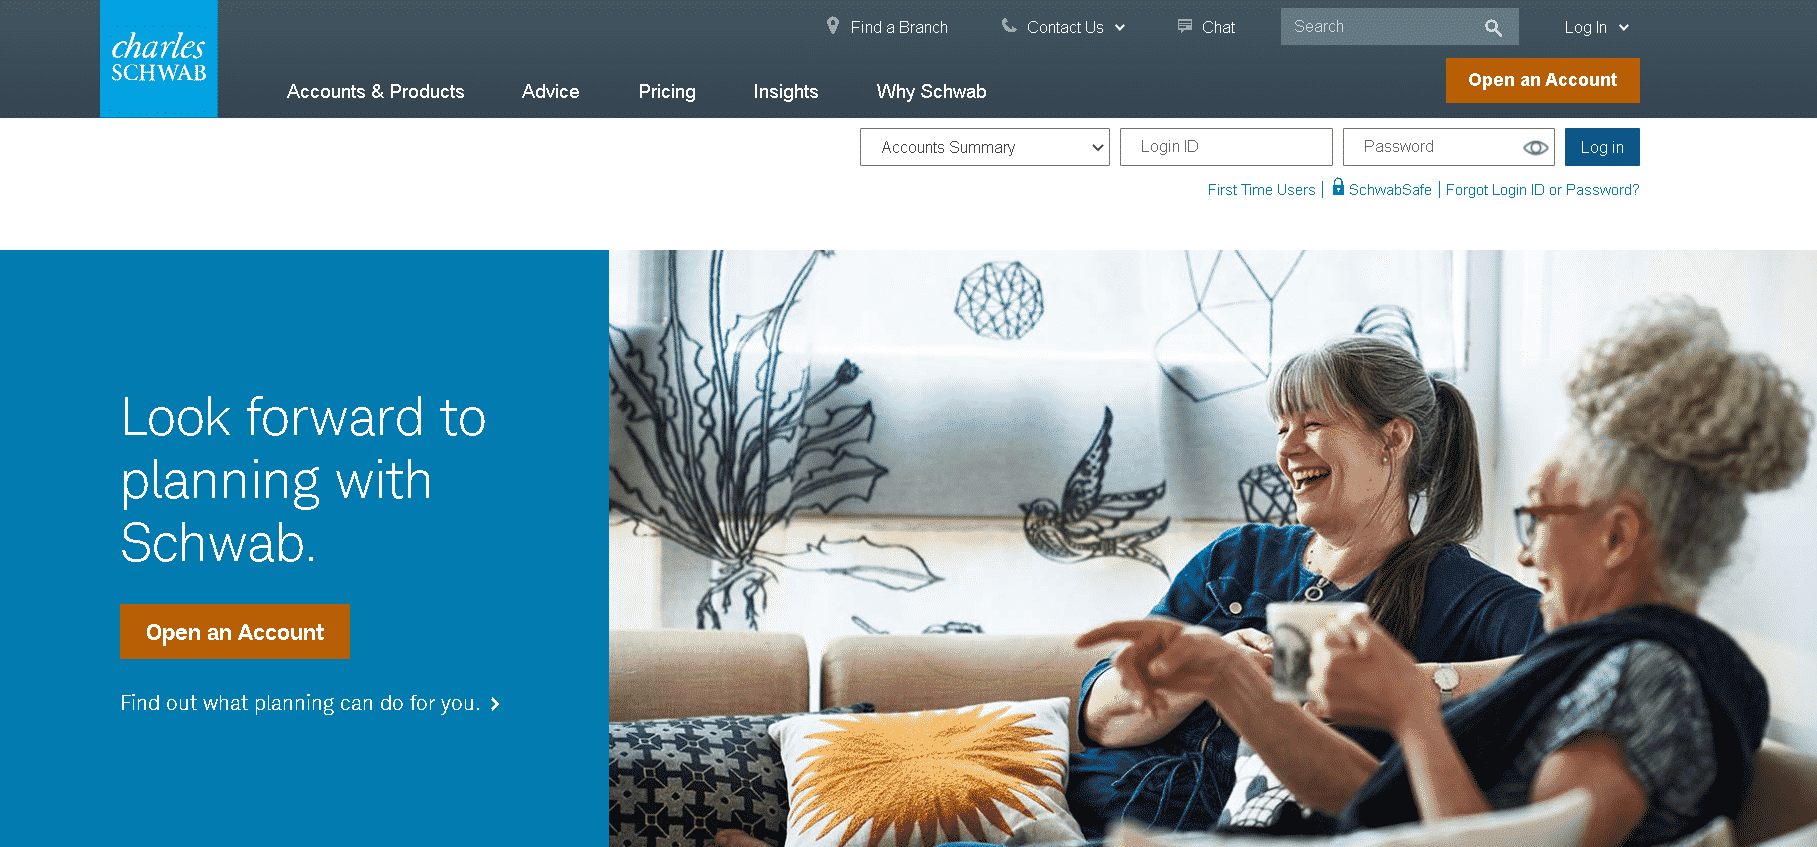Open the Forgot Login ID or Password link
The image size is (1817, 847).
point(1542,189)
